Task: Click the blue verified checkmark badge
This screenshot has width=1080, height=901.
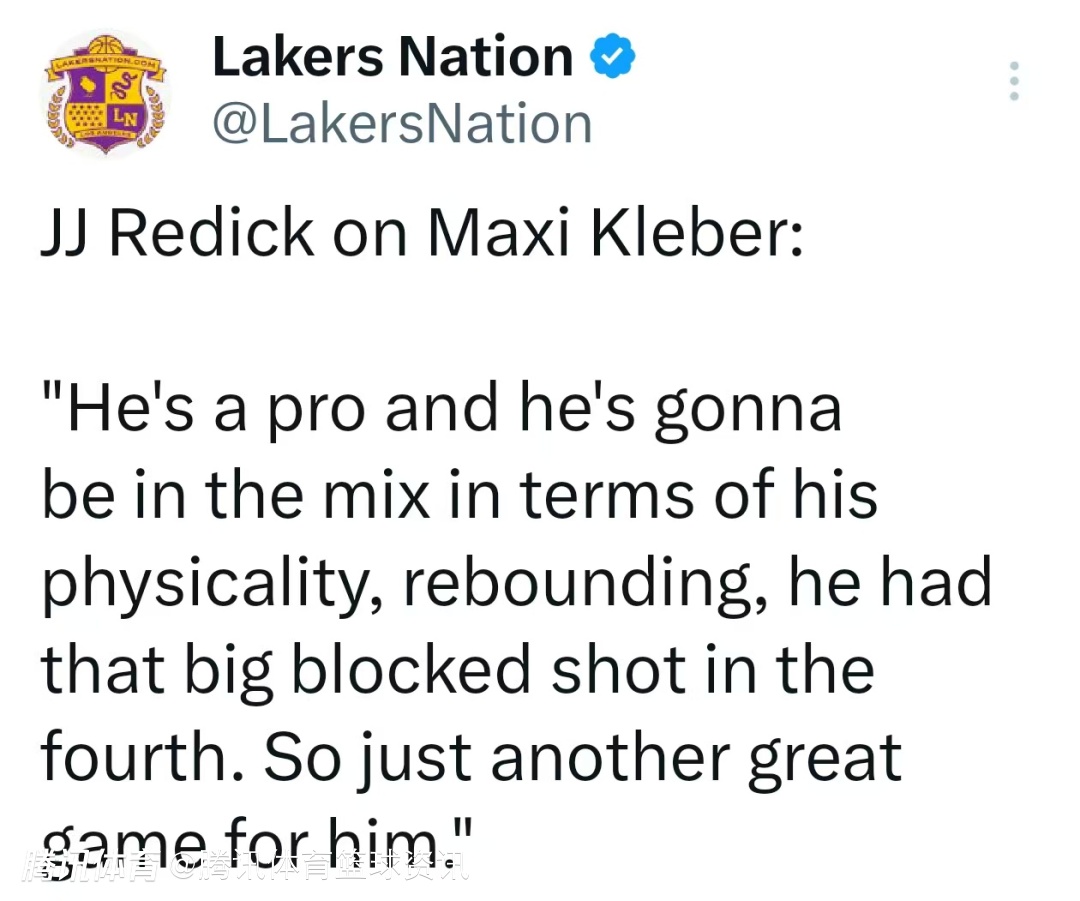Action: (x=612, y=58)
